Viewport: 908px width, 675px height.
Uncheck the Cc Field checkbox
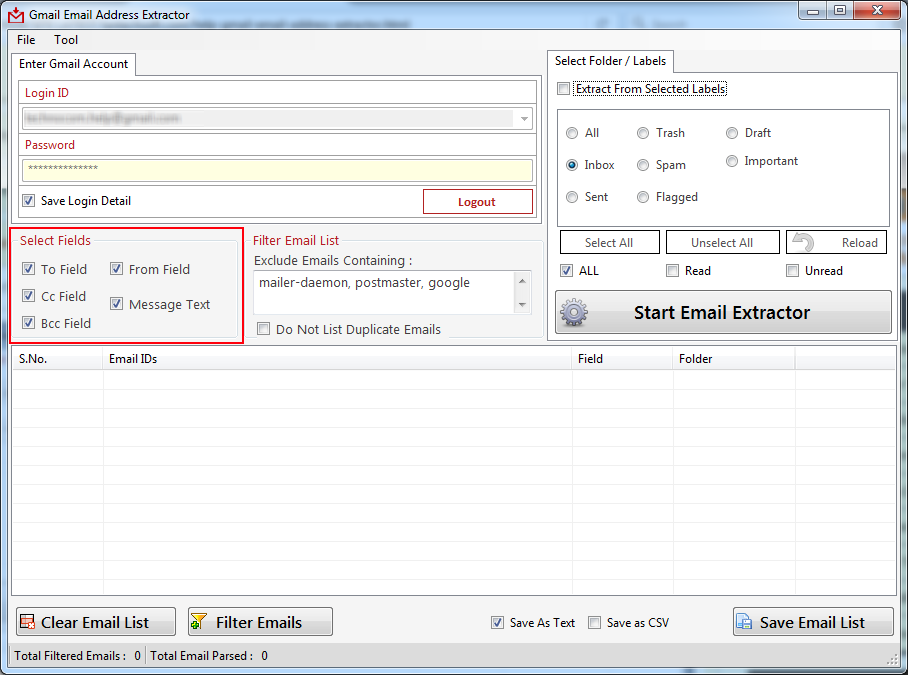click(28, 296)
